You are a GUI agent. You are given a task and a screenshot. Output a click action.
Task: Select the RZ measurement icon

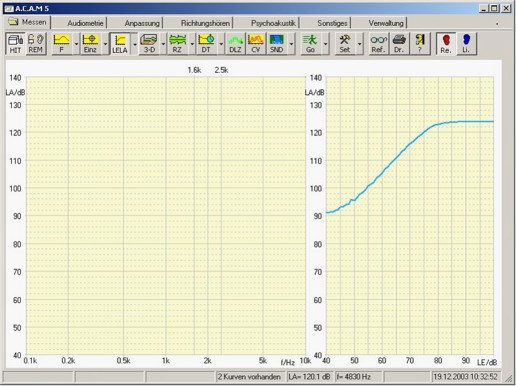tap(177, 44)
